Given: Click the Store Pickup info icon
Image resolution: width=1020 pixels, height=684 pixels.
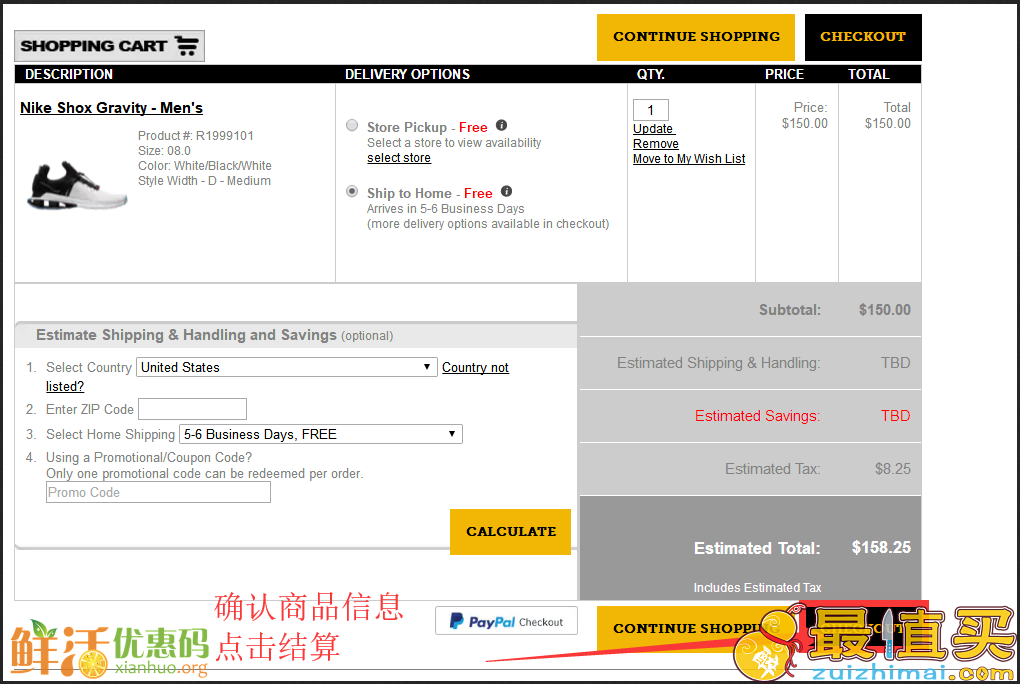Looking at the screenshot, I should (502, 126).
